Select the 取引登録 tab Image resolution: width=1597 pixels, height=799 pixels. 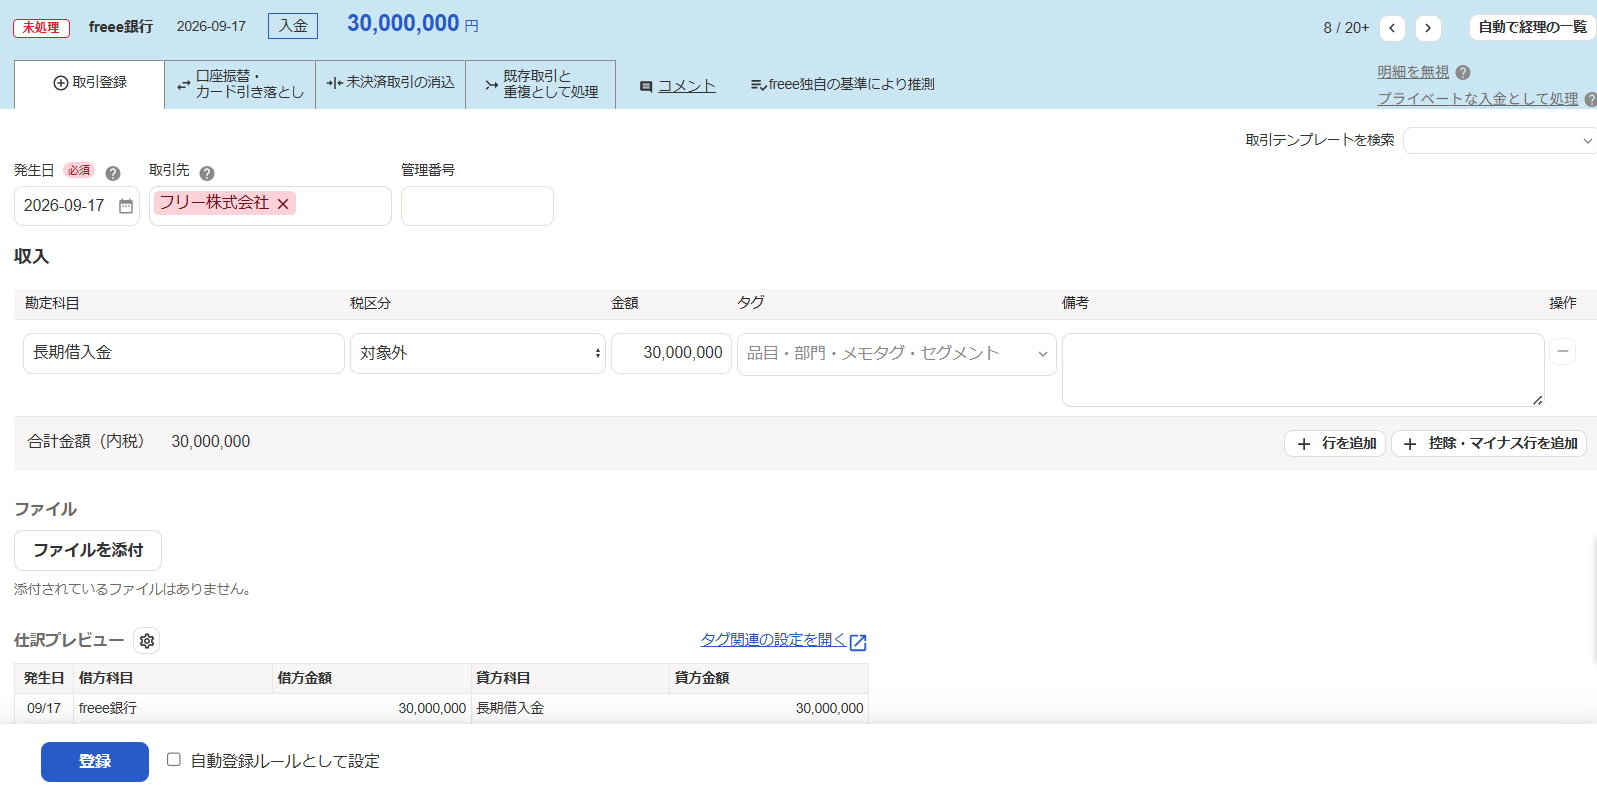coord(90,83)
